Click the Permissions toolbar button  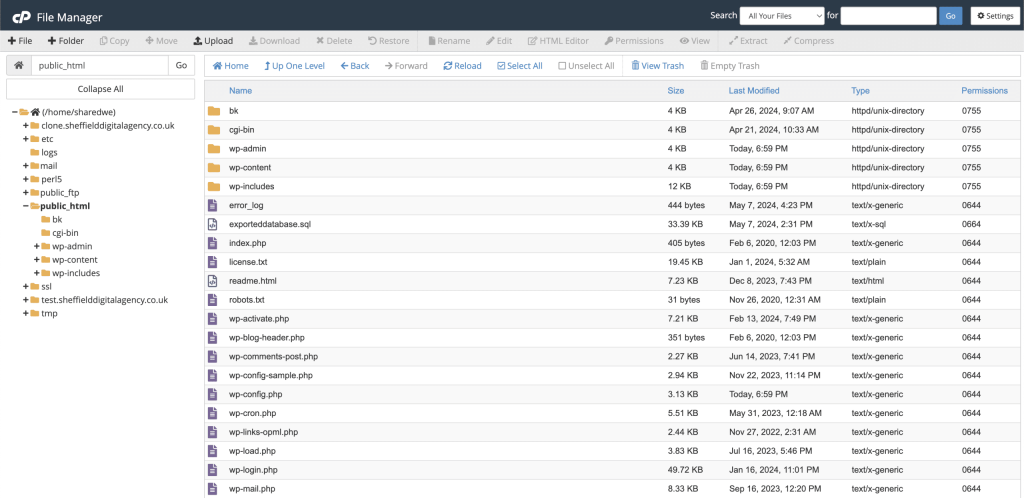(634, 40)
